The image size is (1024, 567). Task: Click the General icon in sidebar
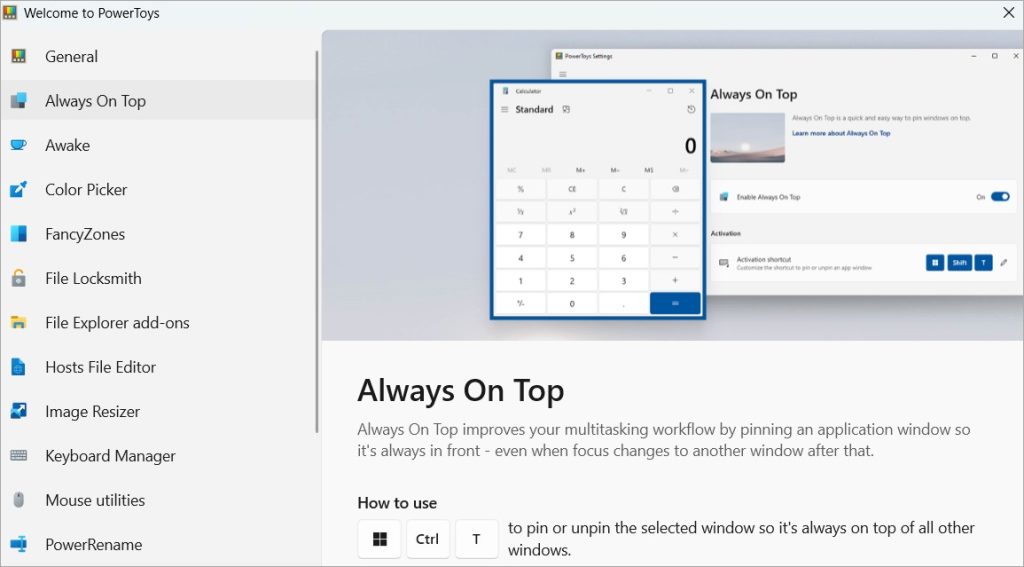click(18, 56)
